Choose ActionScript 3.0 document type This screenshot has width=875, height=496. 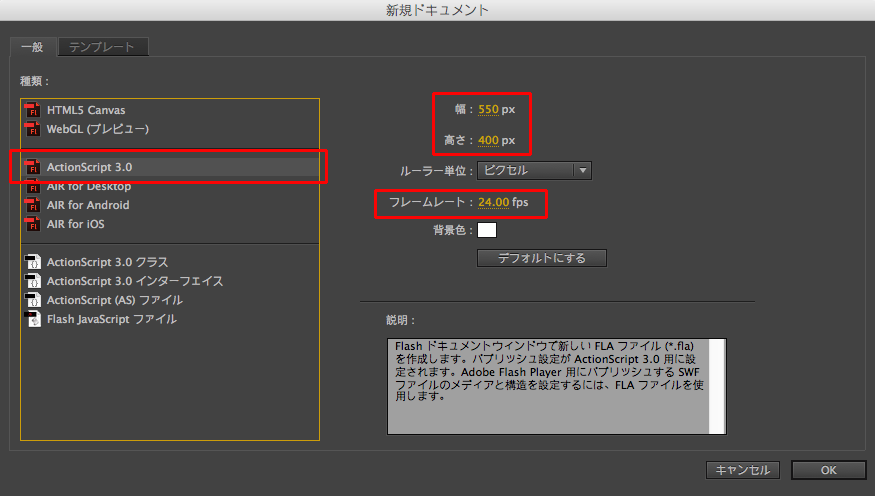[x=170, y=167]
